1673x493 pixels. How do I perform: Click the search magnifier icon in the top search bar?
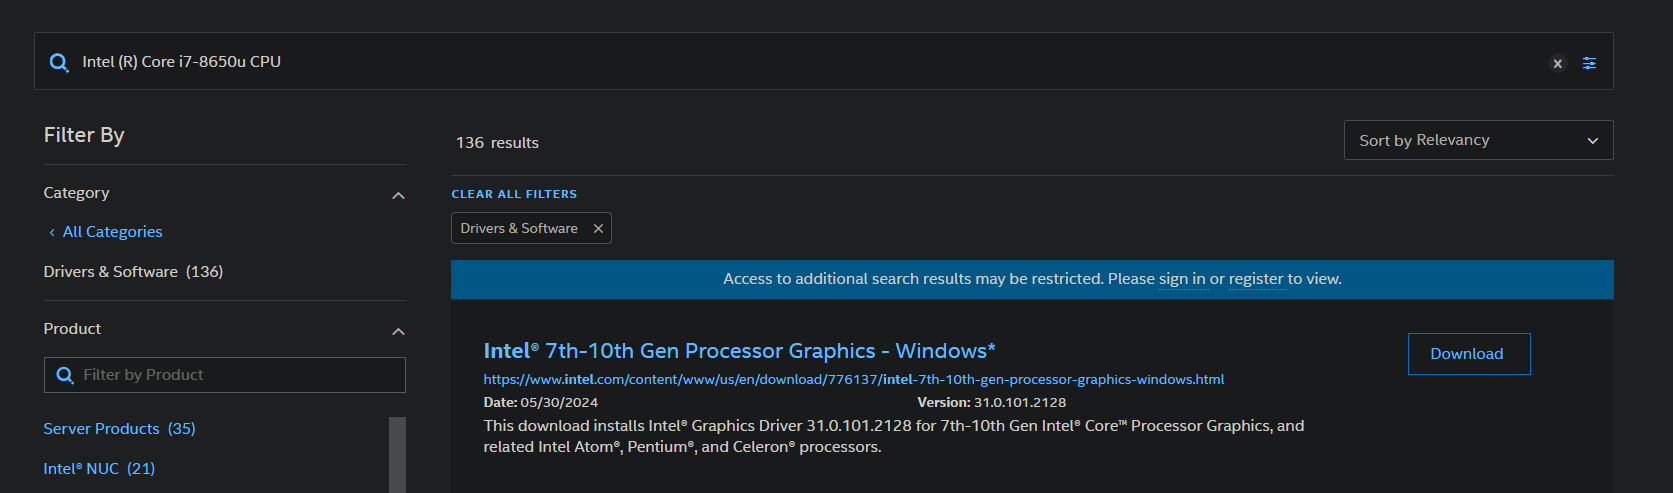(x=60, y=63)
